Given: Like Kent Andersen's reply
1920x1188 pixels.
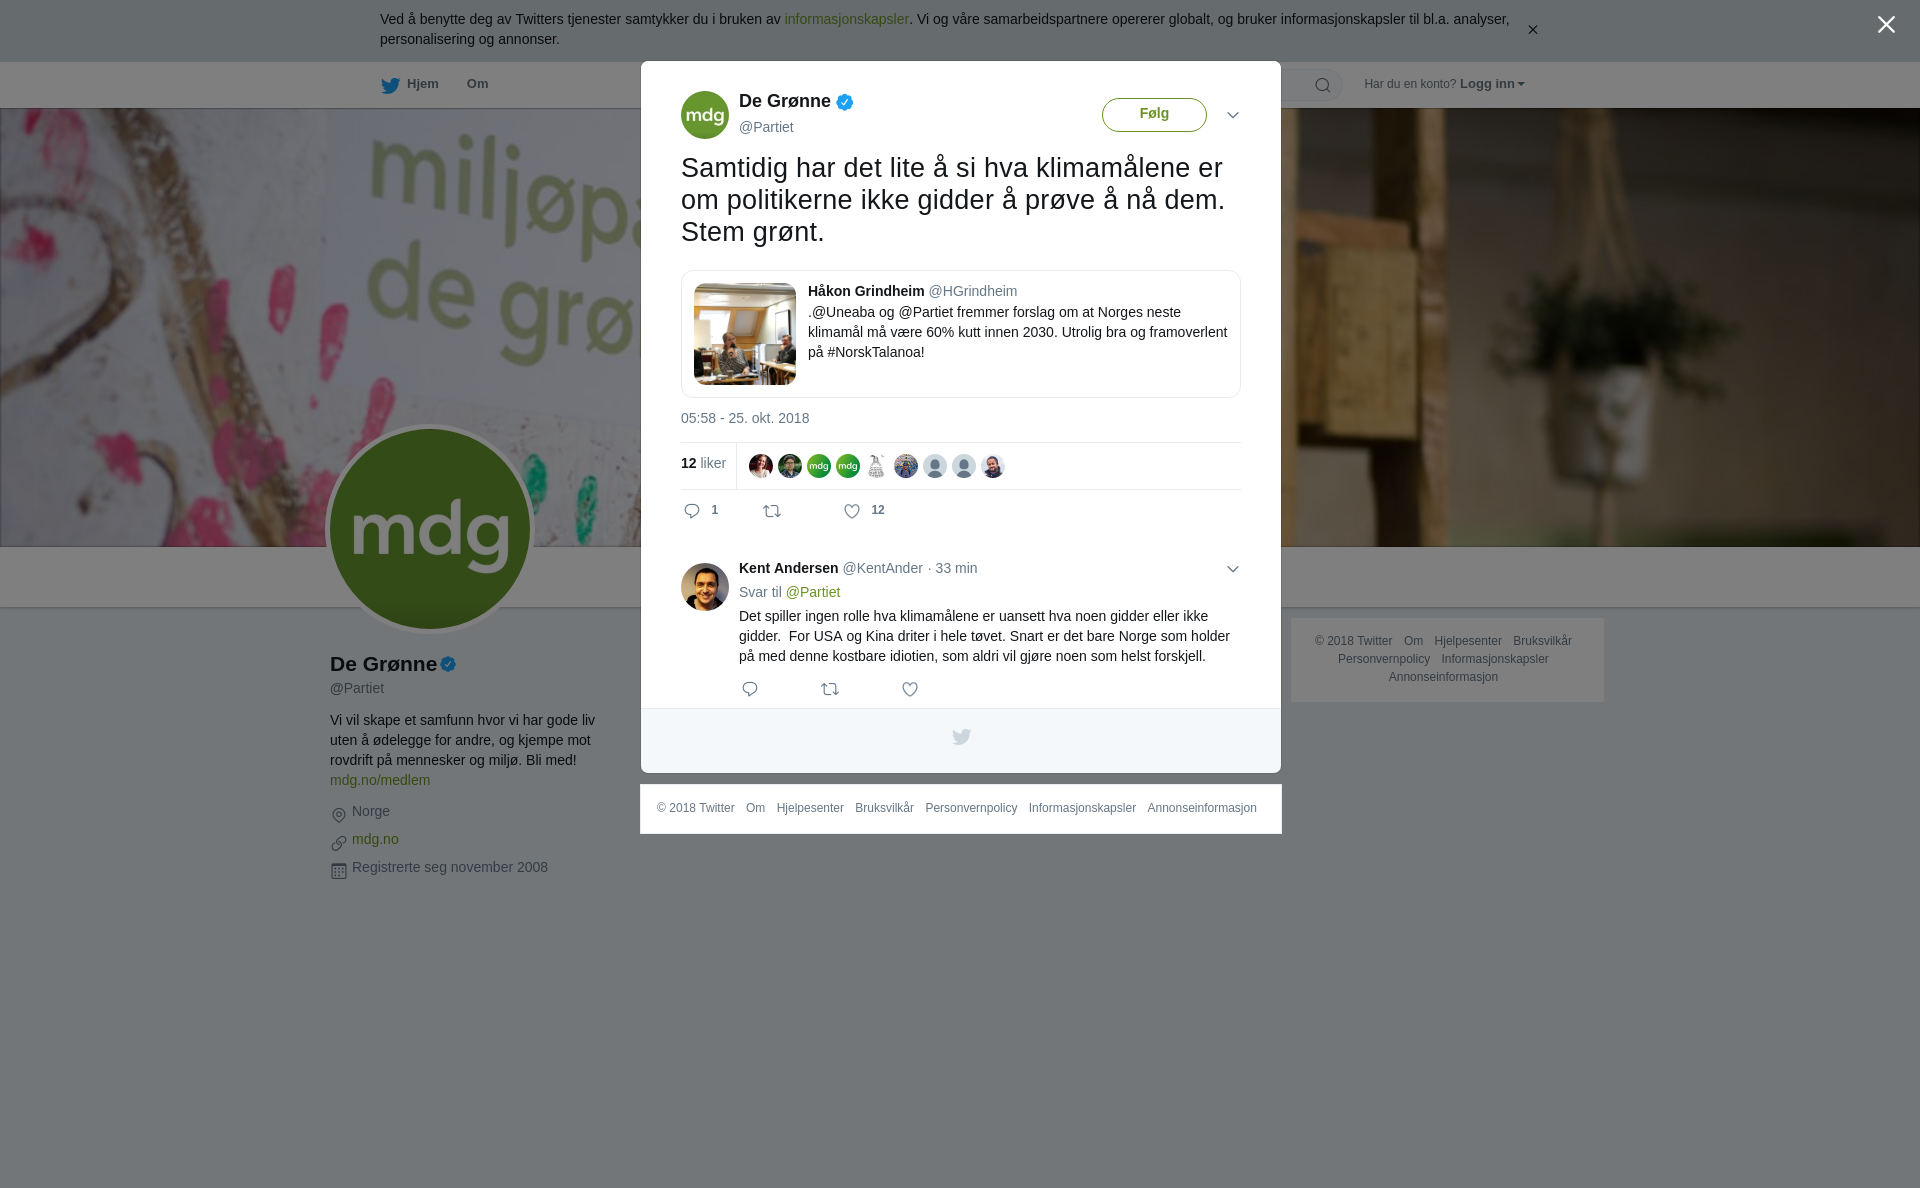Looking at the screenshot, I should pos(910,689).
